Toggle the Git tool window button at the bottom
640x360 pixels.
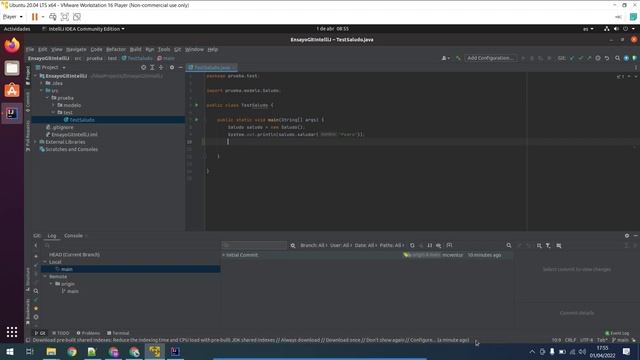(x=40, y=333)
